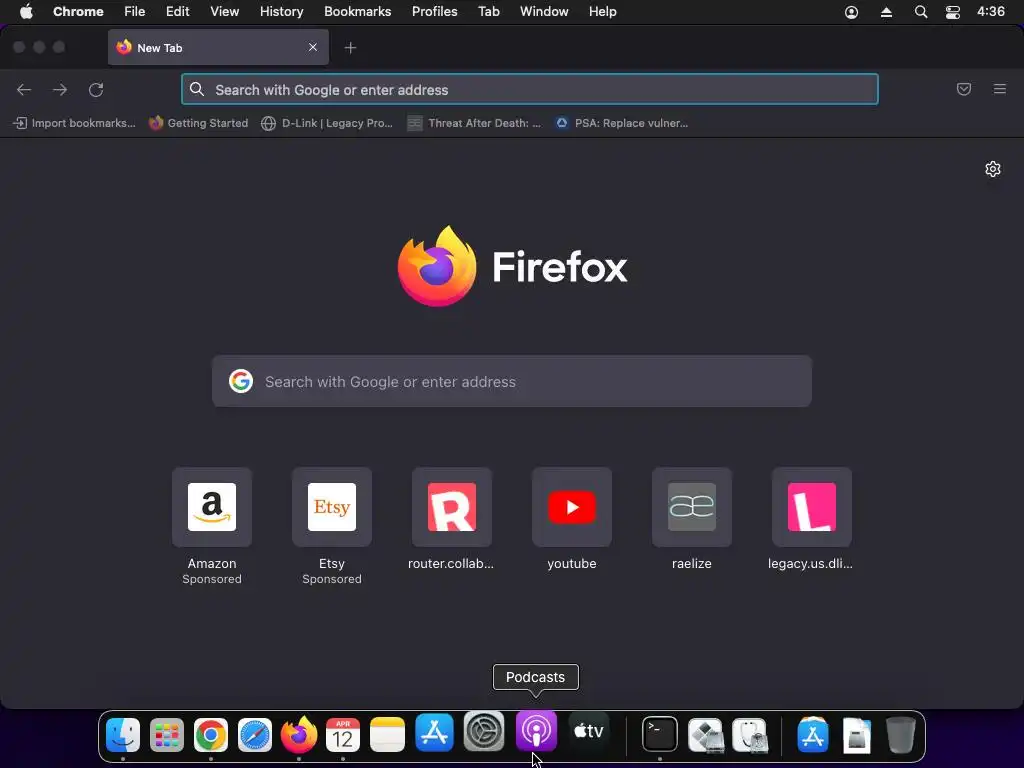Open new tab page personalize gear
The height and width of the screenshot is (768, 1024).
coord(993,169)
